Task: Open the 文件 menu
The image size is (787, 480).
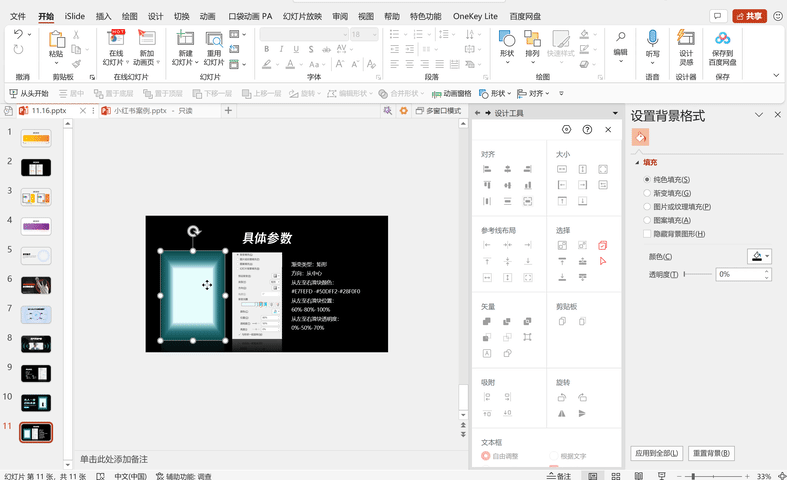Action: click(18, 16)
